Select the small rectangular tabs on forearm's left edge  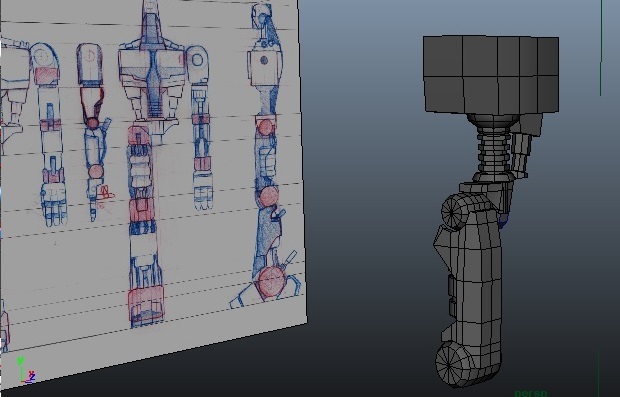[451, 295]
